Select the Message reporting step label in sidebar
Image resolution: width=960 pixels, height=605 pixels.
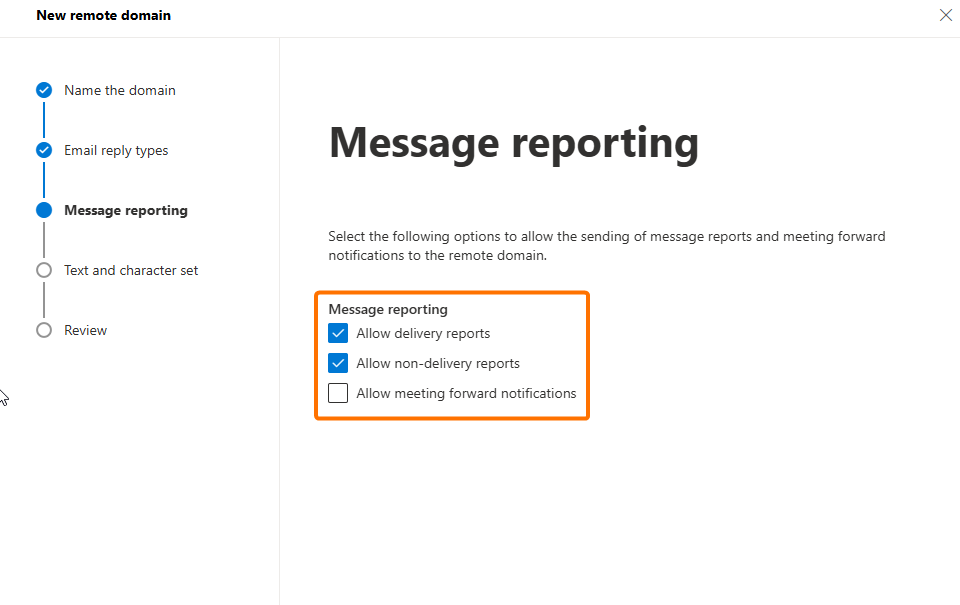coord(125,210)
